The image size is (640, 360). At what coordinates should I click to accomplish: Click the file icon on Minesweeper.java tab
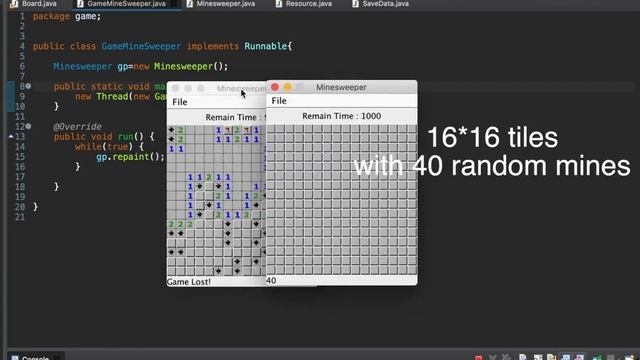tap(189, 4)
